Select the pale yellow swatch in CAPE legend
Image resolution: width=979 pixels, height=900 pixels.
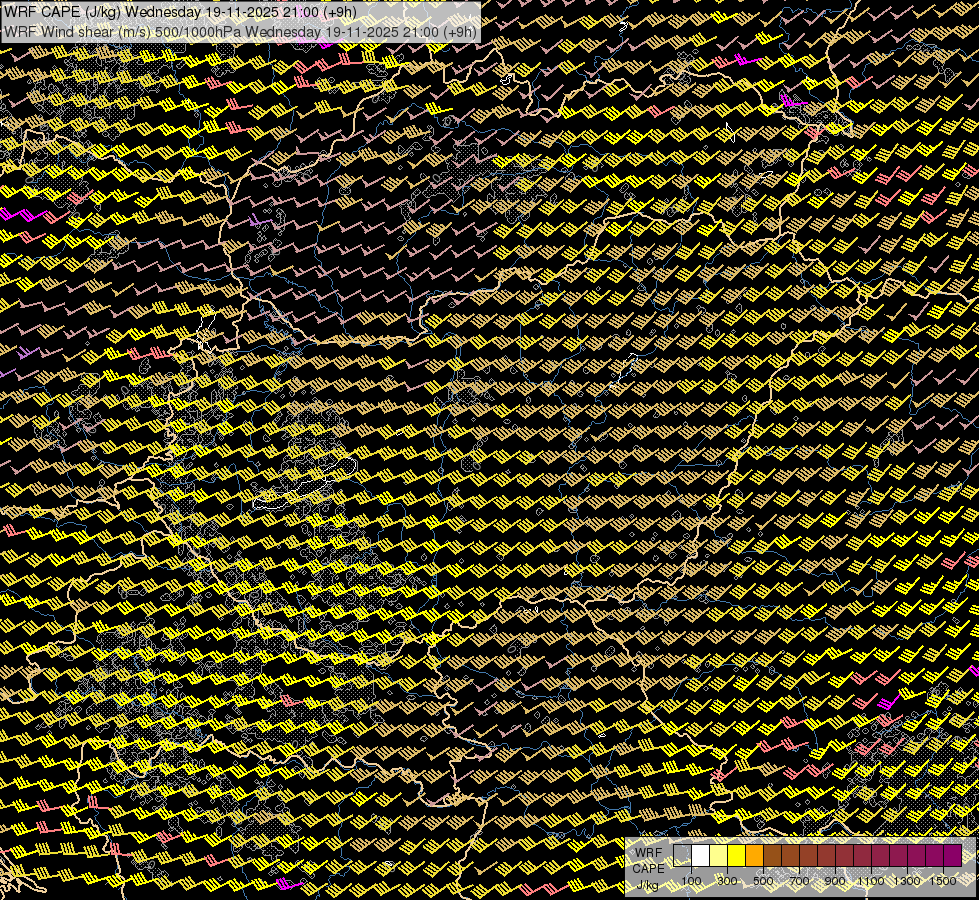tap(719, 856)
